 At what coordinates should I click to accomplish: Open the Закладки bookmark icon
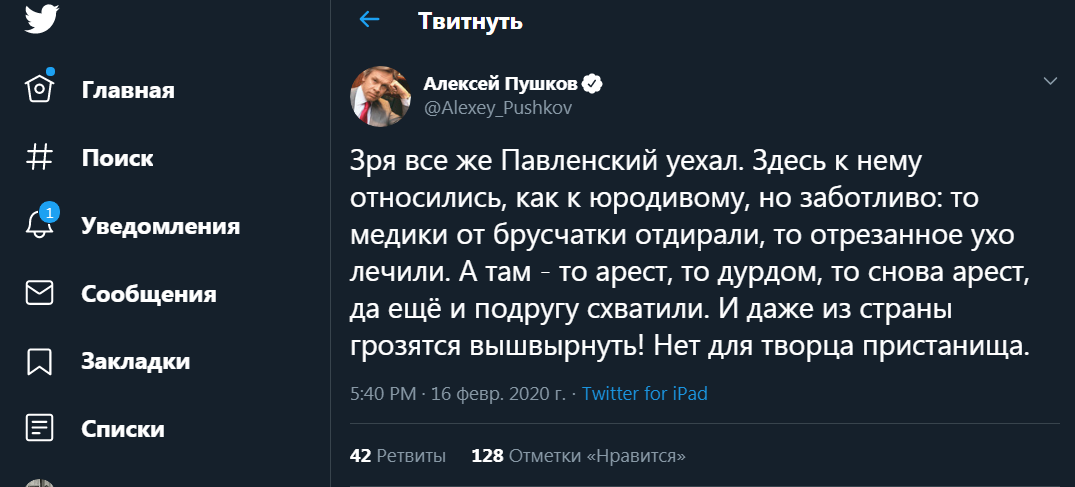point(40,360)
